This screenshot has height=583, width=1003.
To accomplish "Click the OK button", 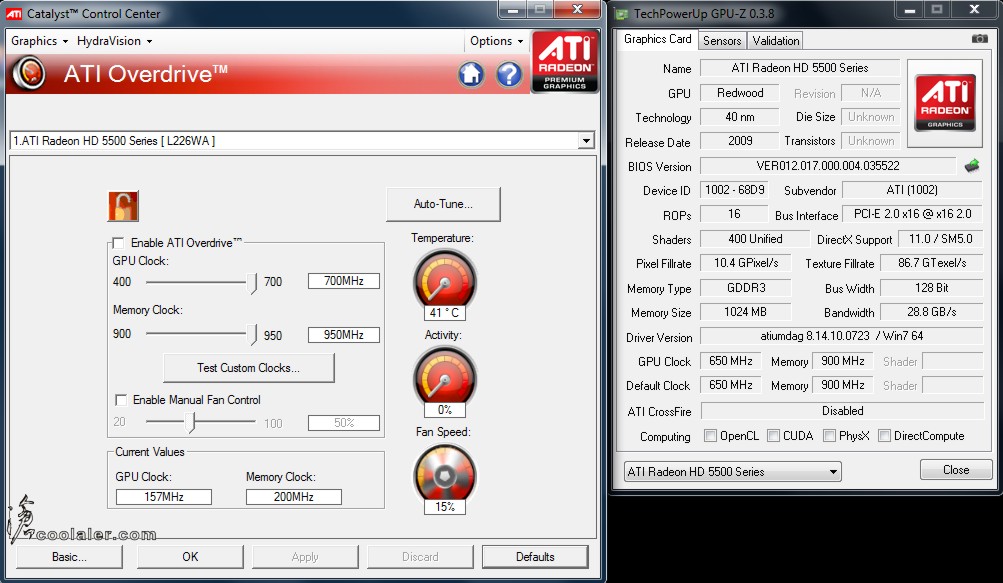I will point(190,557).
